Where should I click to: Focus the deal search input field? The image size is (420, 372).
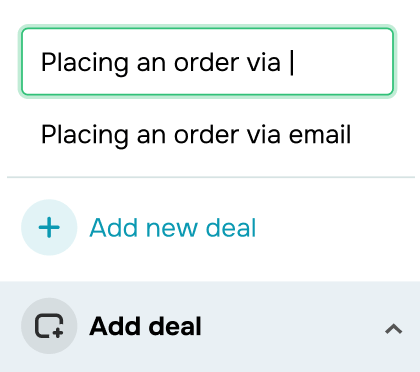click(x=207, y=62)
